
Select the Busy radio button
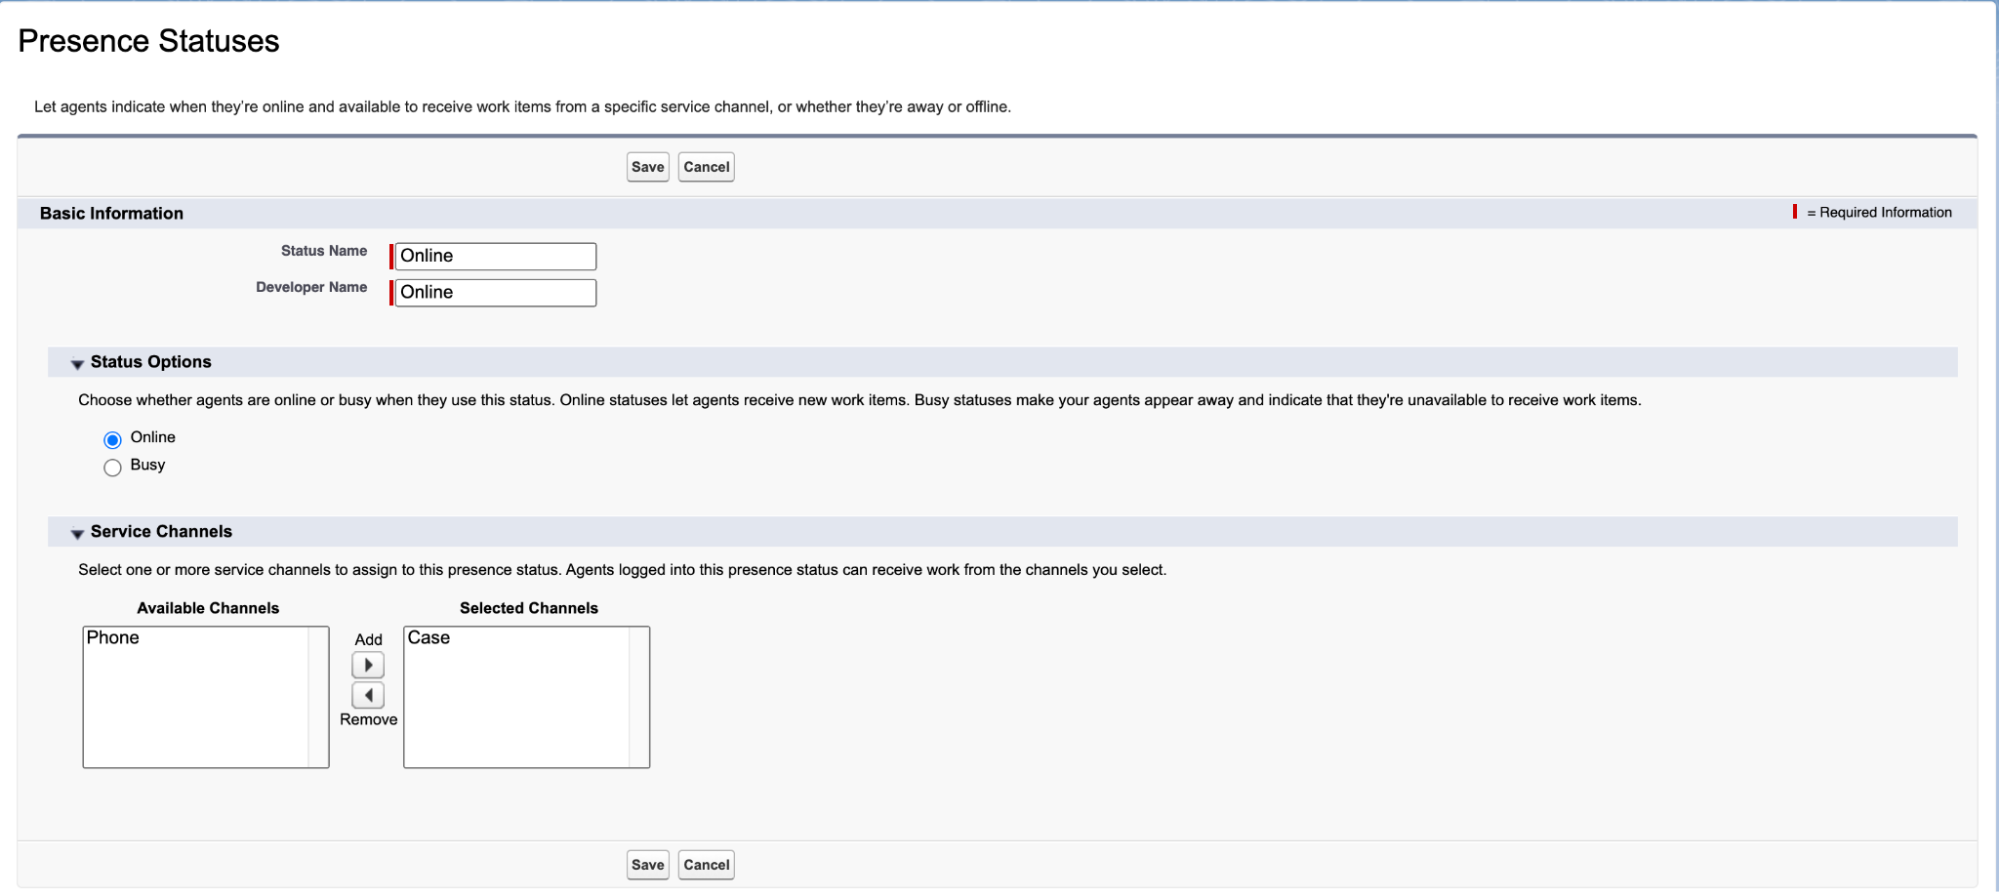pyautogui.click(x=113, y=467)
